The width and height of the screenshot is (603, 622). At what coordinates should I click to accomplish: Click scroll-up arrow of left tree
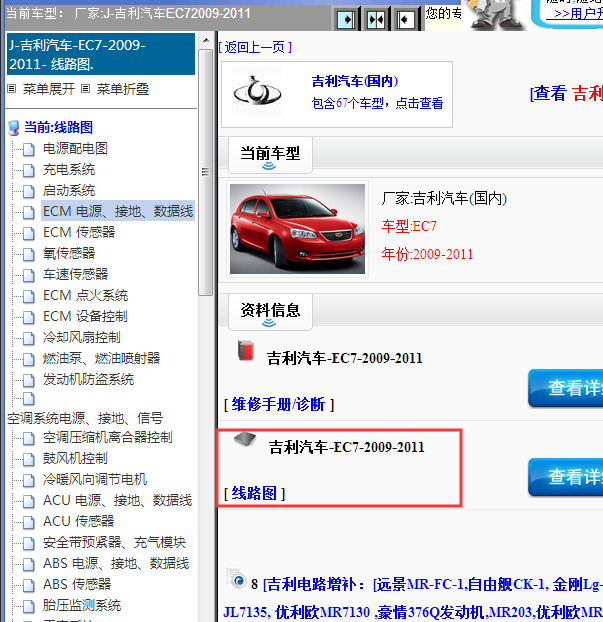(206, 40)
